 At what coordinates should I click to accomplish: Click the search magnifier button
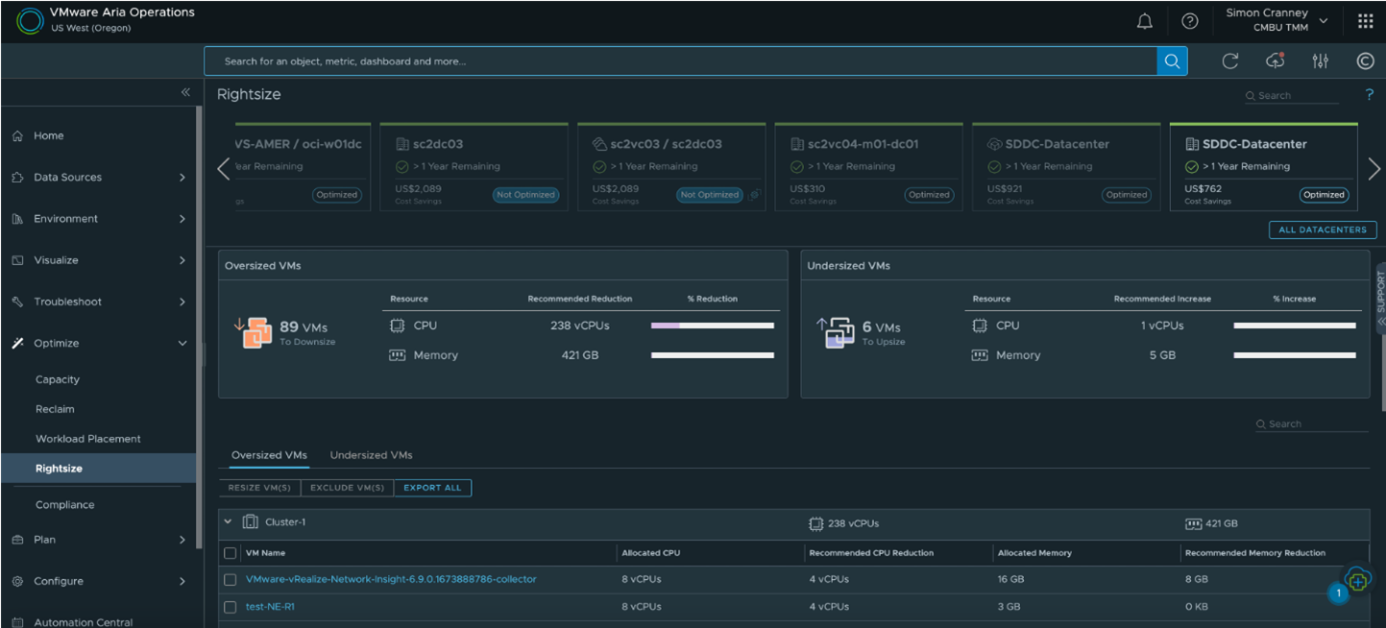pos(1172,61)
